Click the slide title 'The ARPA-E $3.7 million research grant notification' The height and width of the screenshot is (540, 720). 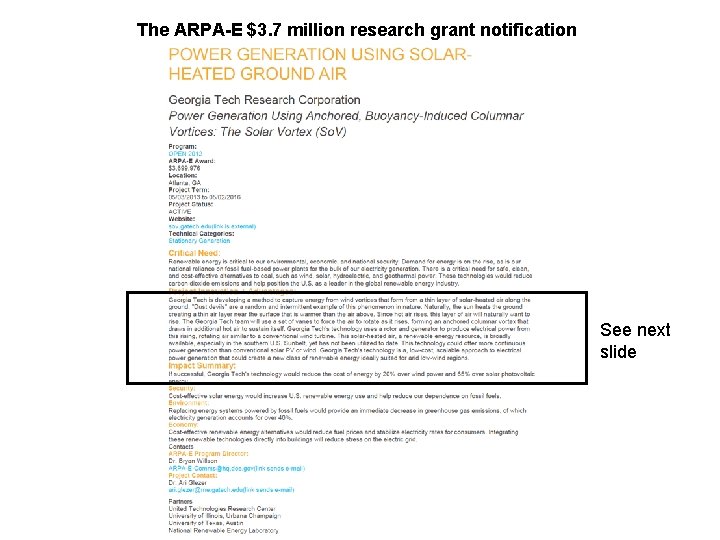(x=357, y=30)
